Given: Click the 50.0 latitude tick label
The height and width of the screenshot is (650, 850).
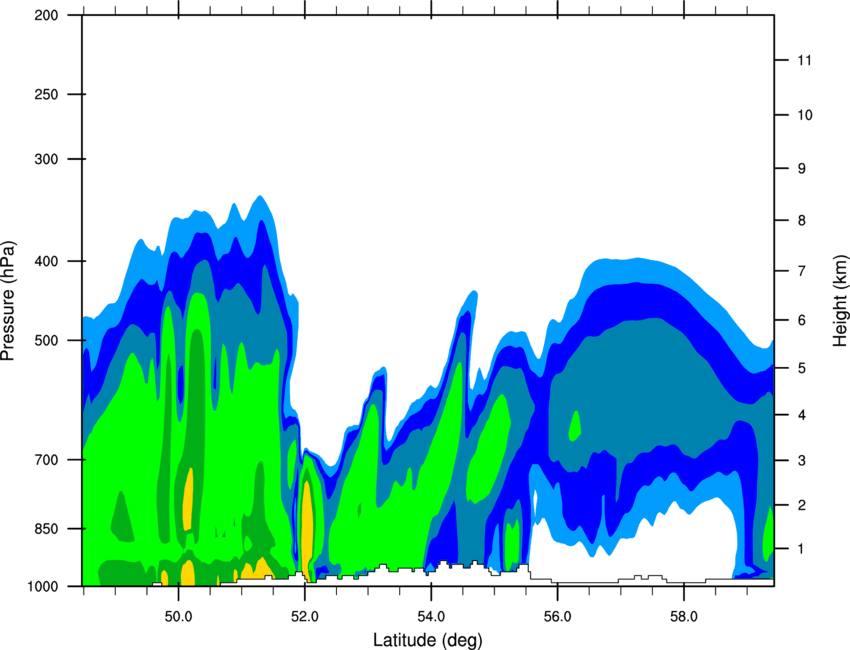Looking at the screenshot, I should [x=178, y=617].
